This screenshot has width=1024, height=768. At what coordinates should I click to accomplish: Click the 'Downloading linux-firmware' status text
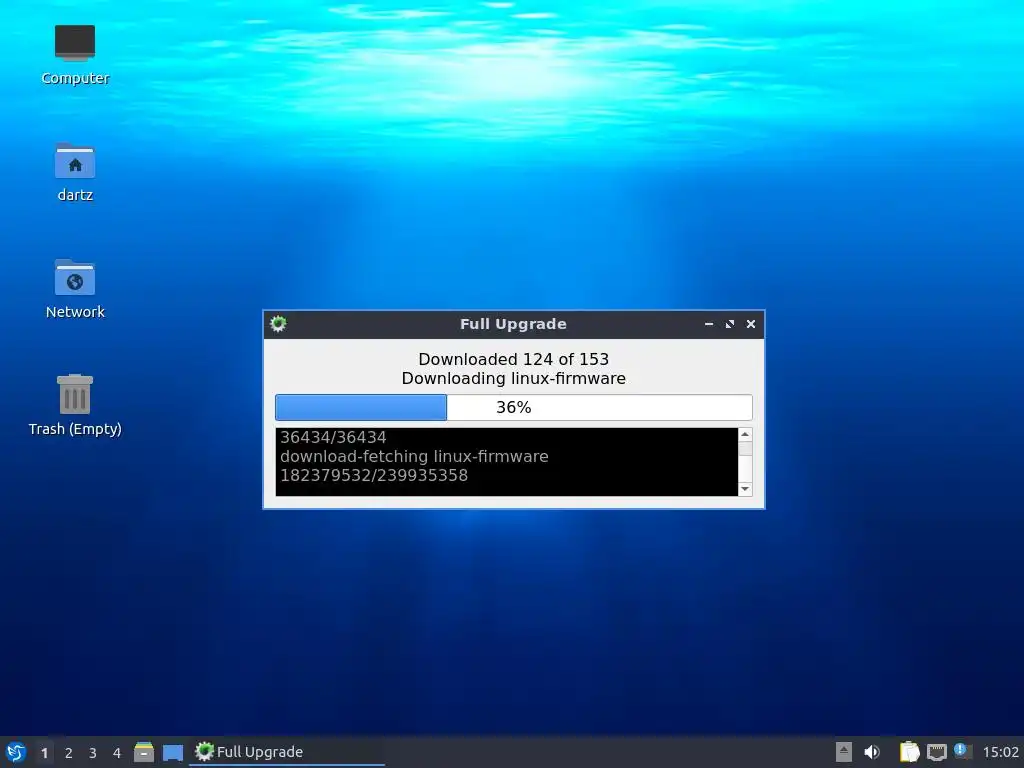514,379
